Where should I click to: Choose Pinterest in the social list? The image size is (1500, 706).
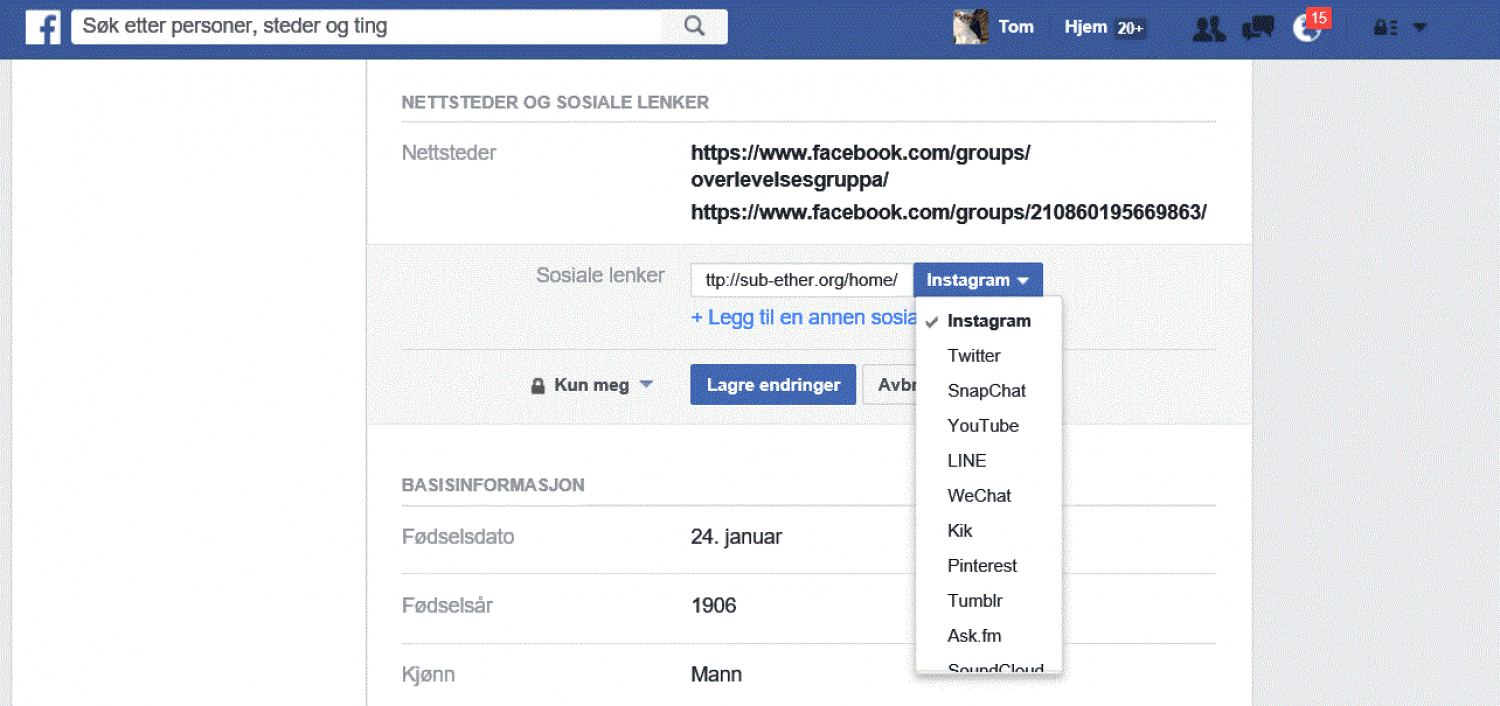[x=982, y=566]
